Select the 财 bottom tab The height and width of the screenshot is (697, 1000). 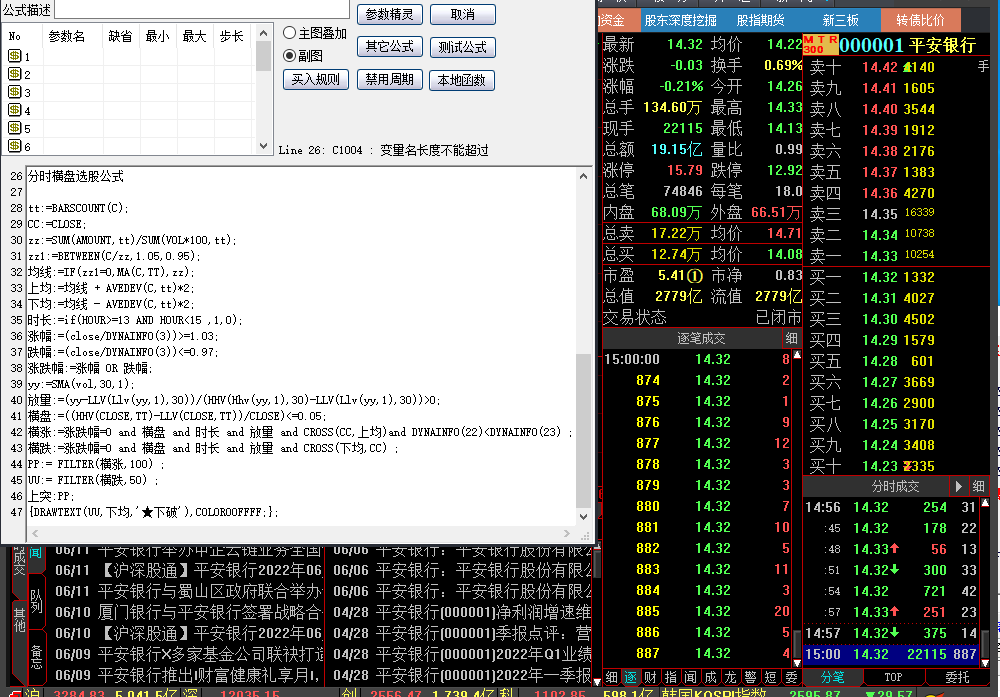coord(651,677)
